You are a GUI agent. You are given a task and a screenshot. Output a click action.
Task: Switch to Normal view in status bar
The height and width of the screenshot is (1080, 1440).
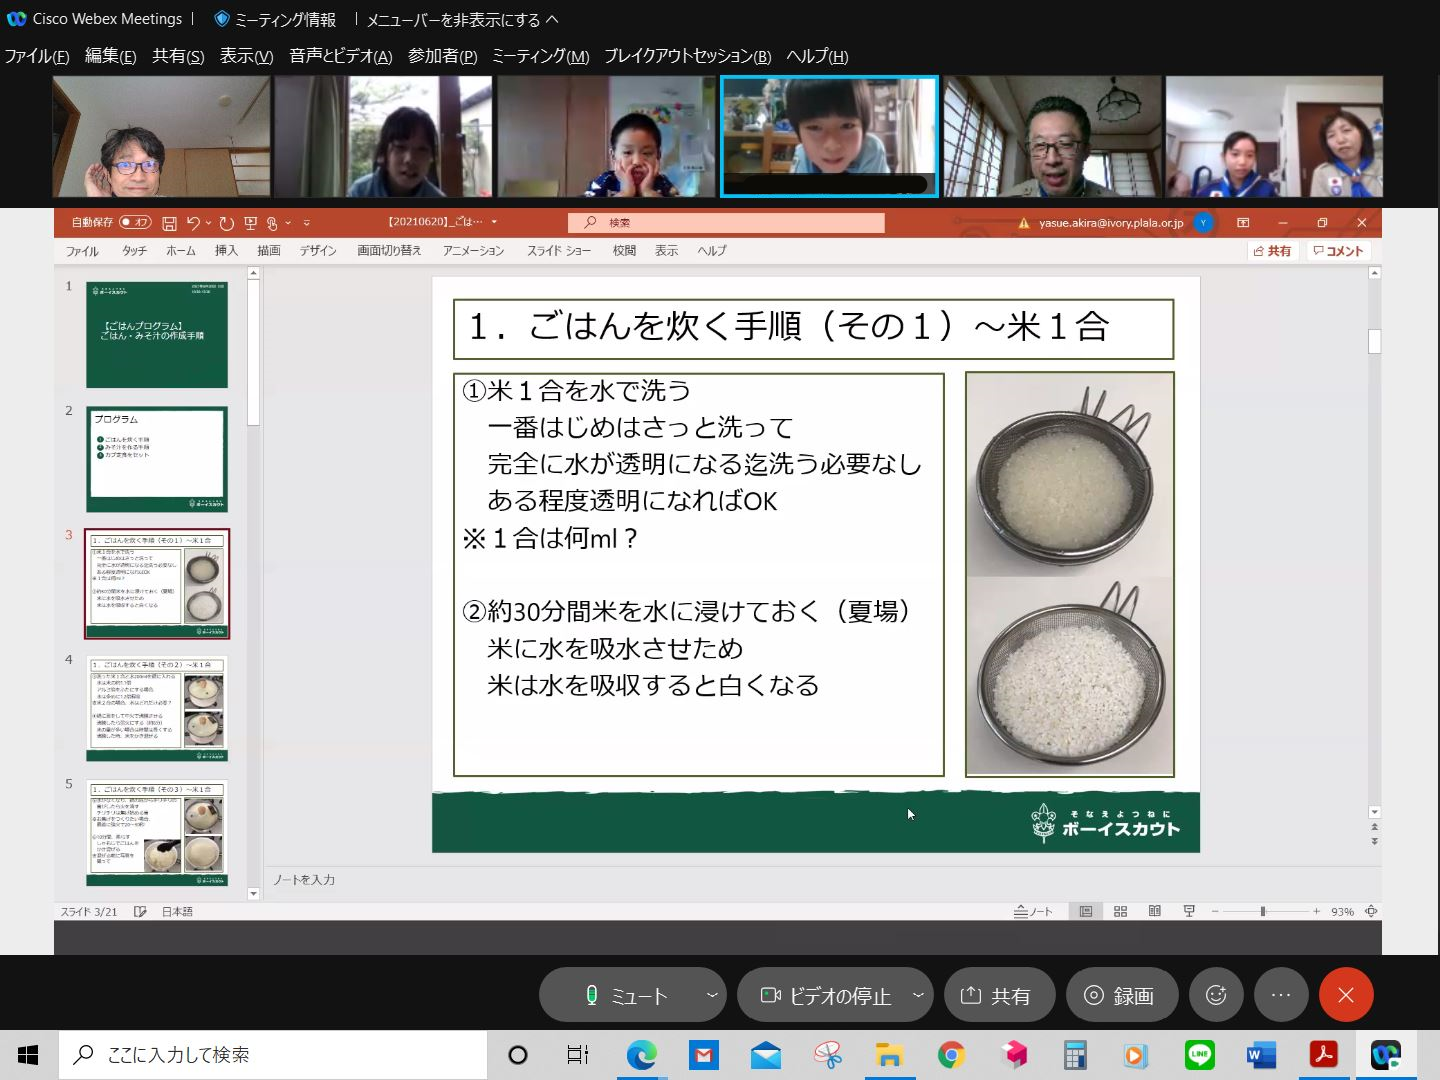point(1086,911)
